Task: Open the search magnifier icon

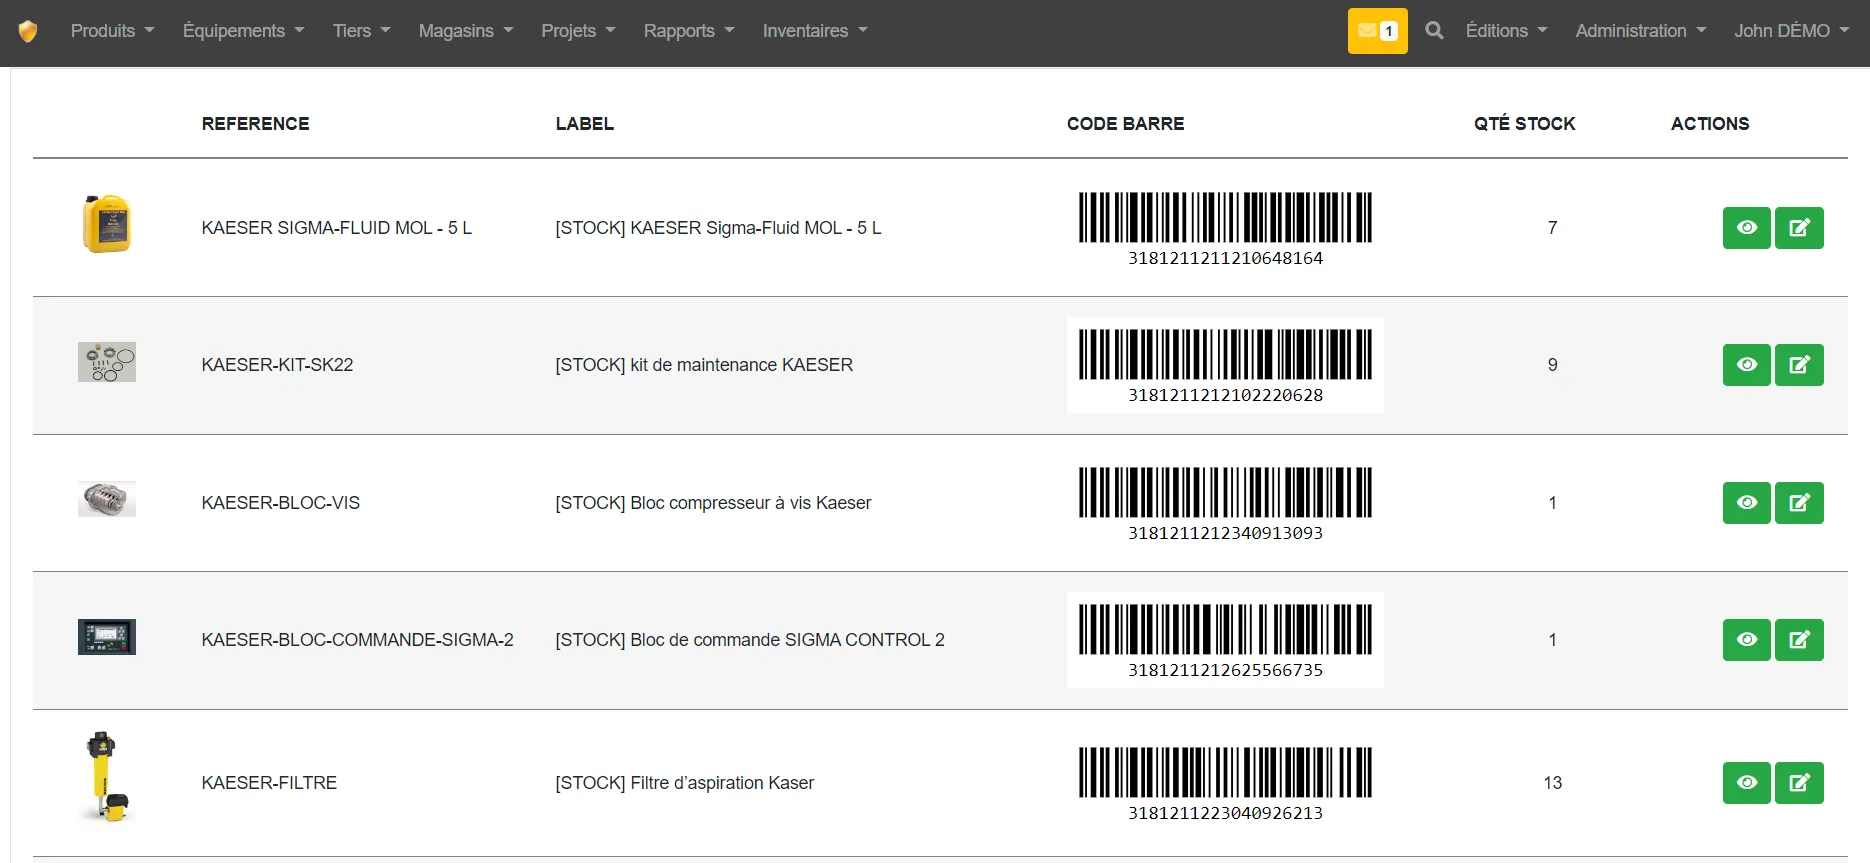Action: click(1434, 31)
